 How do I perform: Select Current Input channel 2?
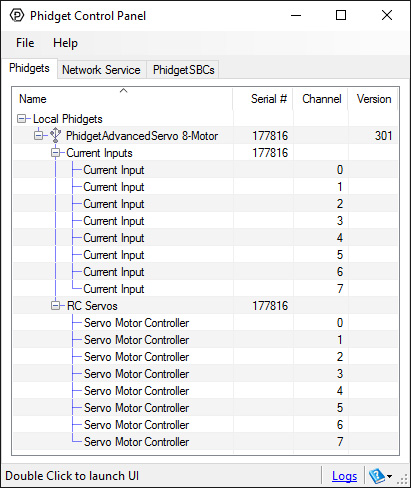[x=206, y=204]
